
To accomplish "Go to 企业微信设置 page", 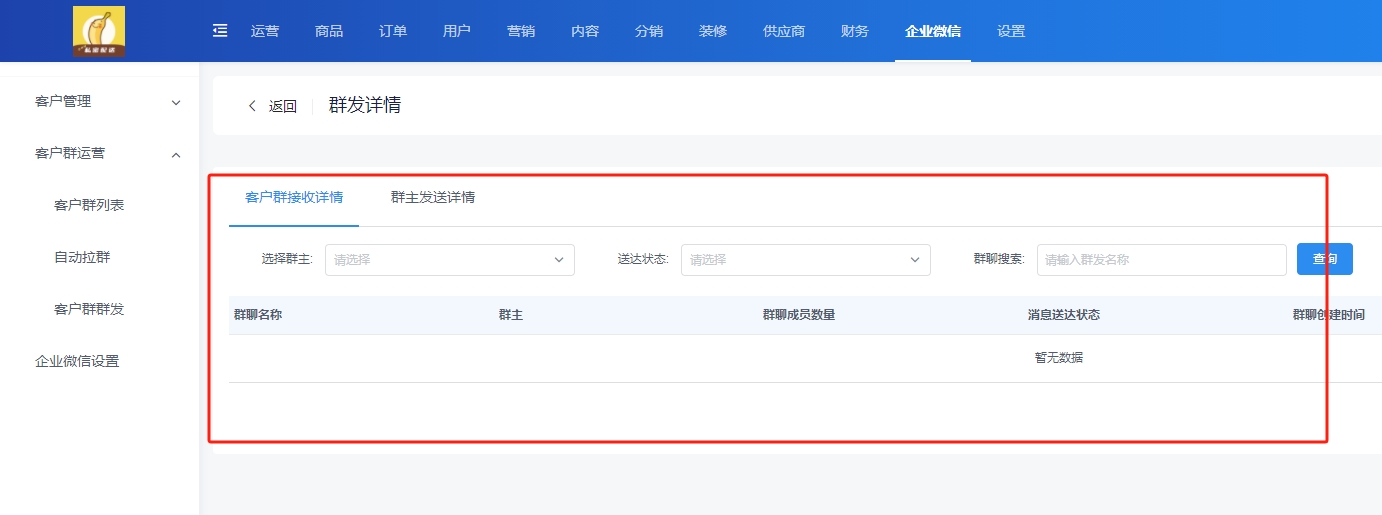I will coord(77,362).
